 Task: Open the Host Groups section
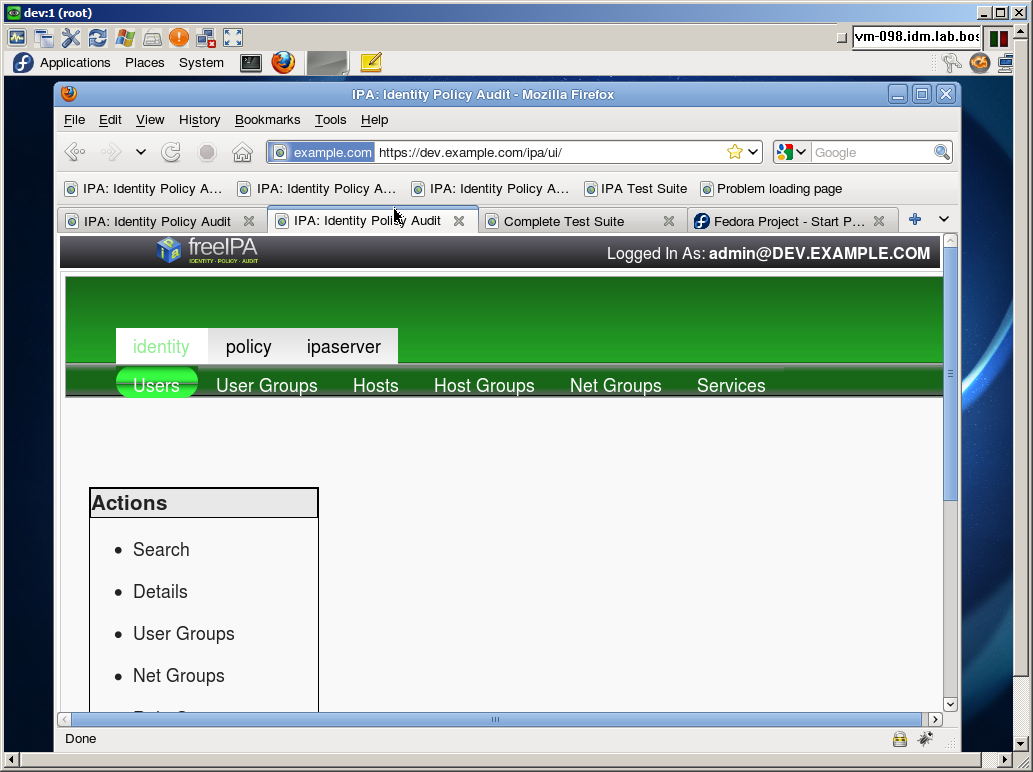coord(484,386)
